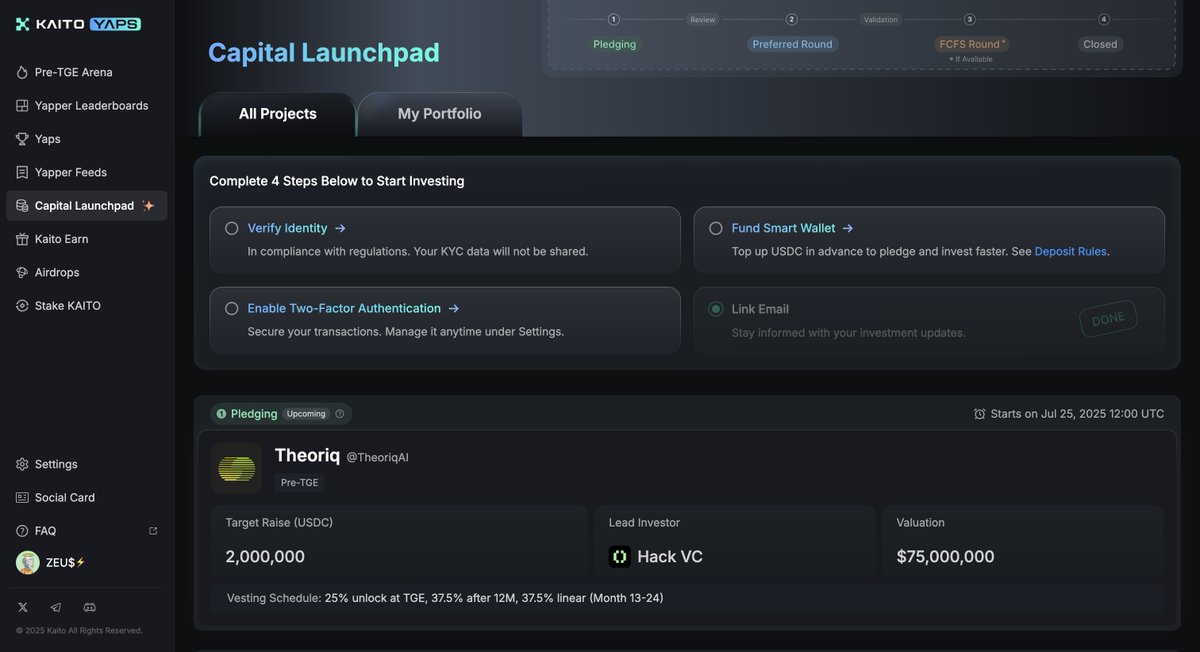Screen dimensions: 1200x652
Task: Open the Deposit Rules link
Action: [x=1070, y=251]
